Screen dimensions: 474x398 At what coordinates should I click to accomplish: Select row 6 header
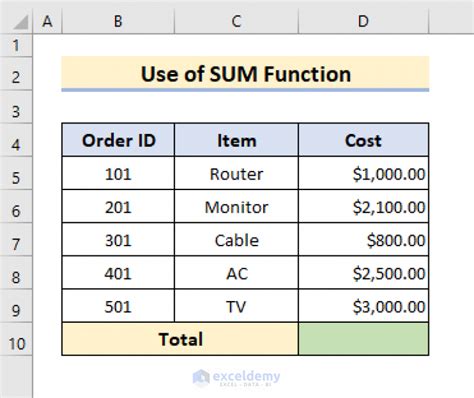point(16,206)
